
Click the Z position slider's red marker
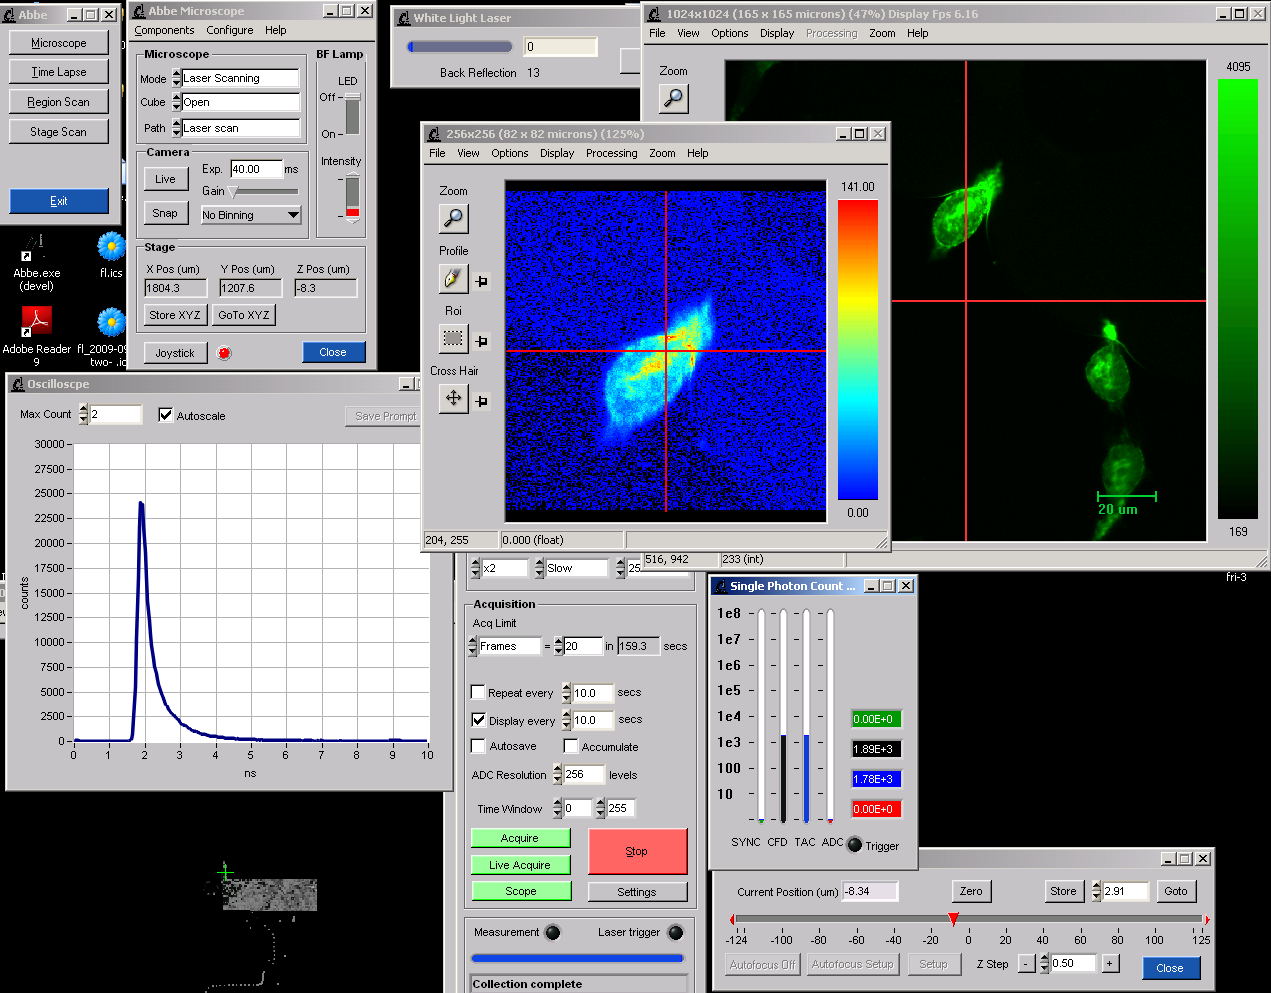(954, 919)
